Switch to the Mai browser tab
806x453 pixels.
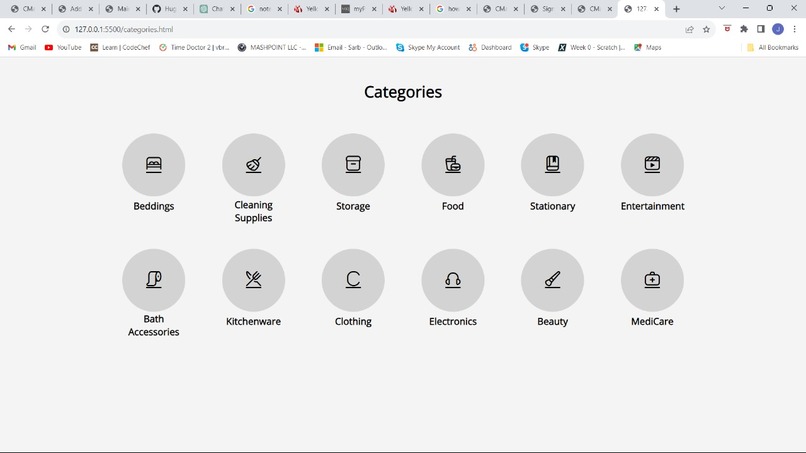[122, 9]
